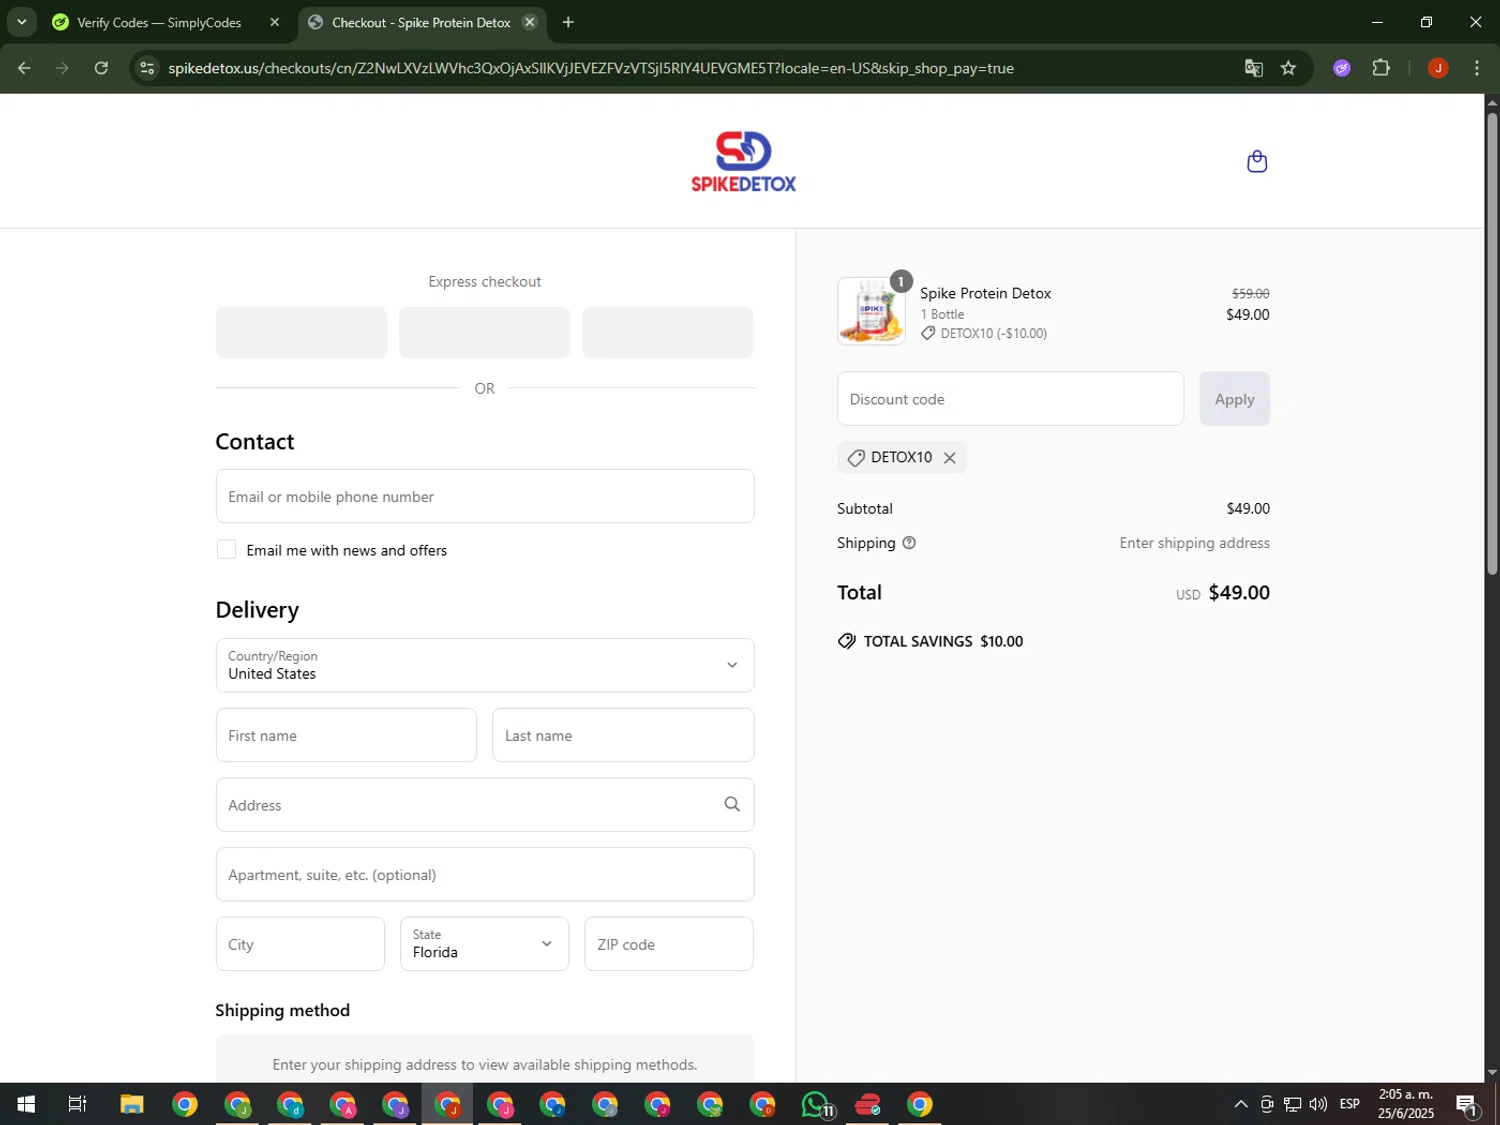Expand the Country/Region dropdown
Viewport: 1500px width, 1125px height.
(x=485, y=665)
